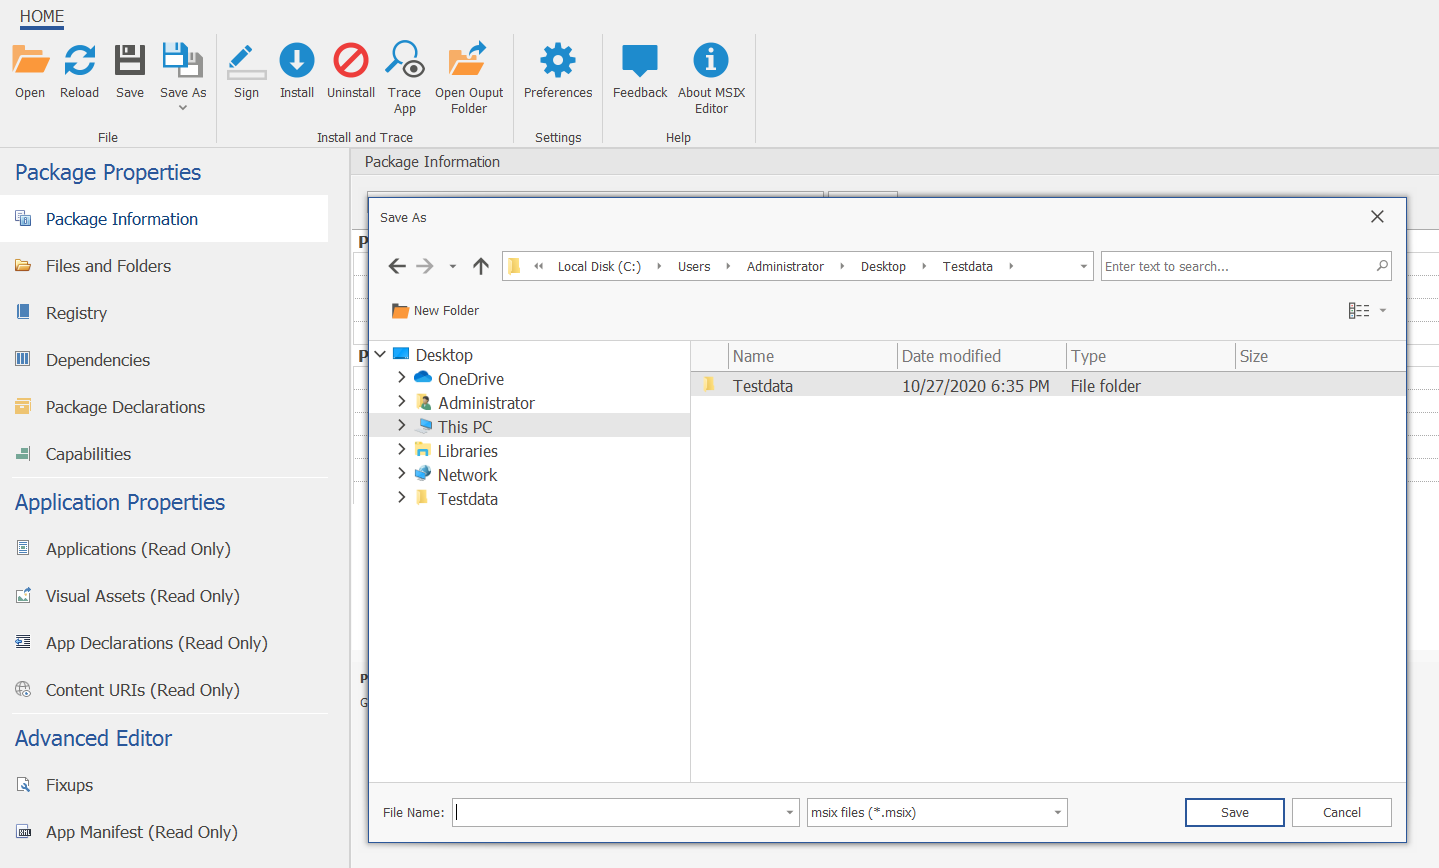This screenshot has height=868, width=1439.
Task: Click the Cancel button
Action: point(1341,813)
